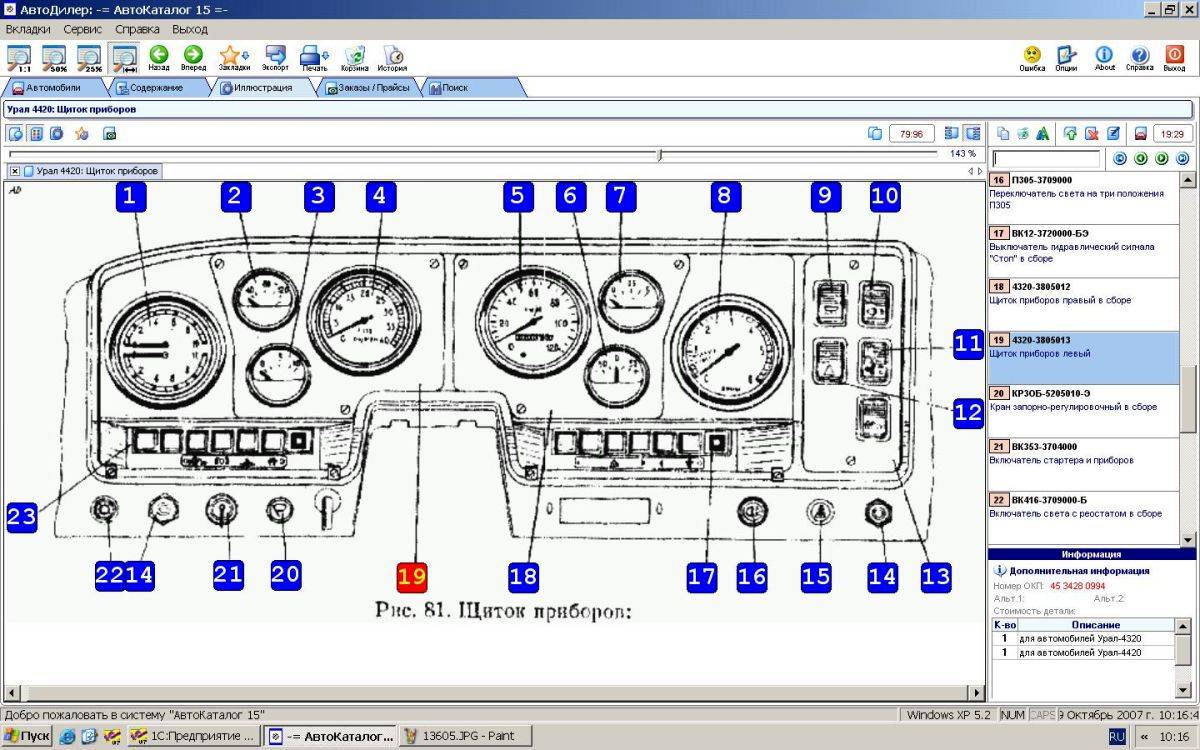
Task: Click callout number 8 on the illustration
Action: click(726, 196)
